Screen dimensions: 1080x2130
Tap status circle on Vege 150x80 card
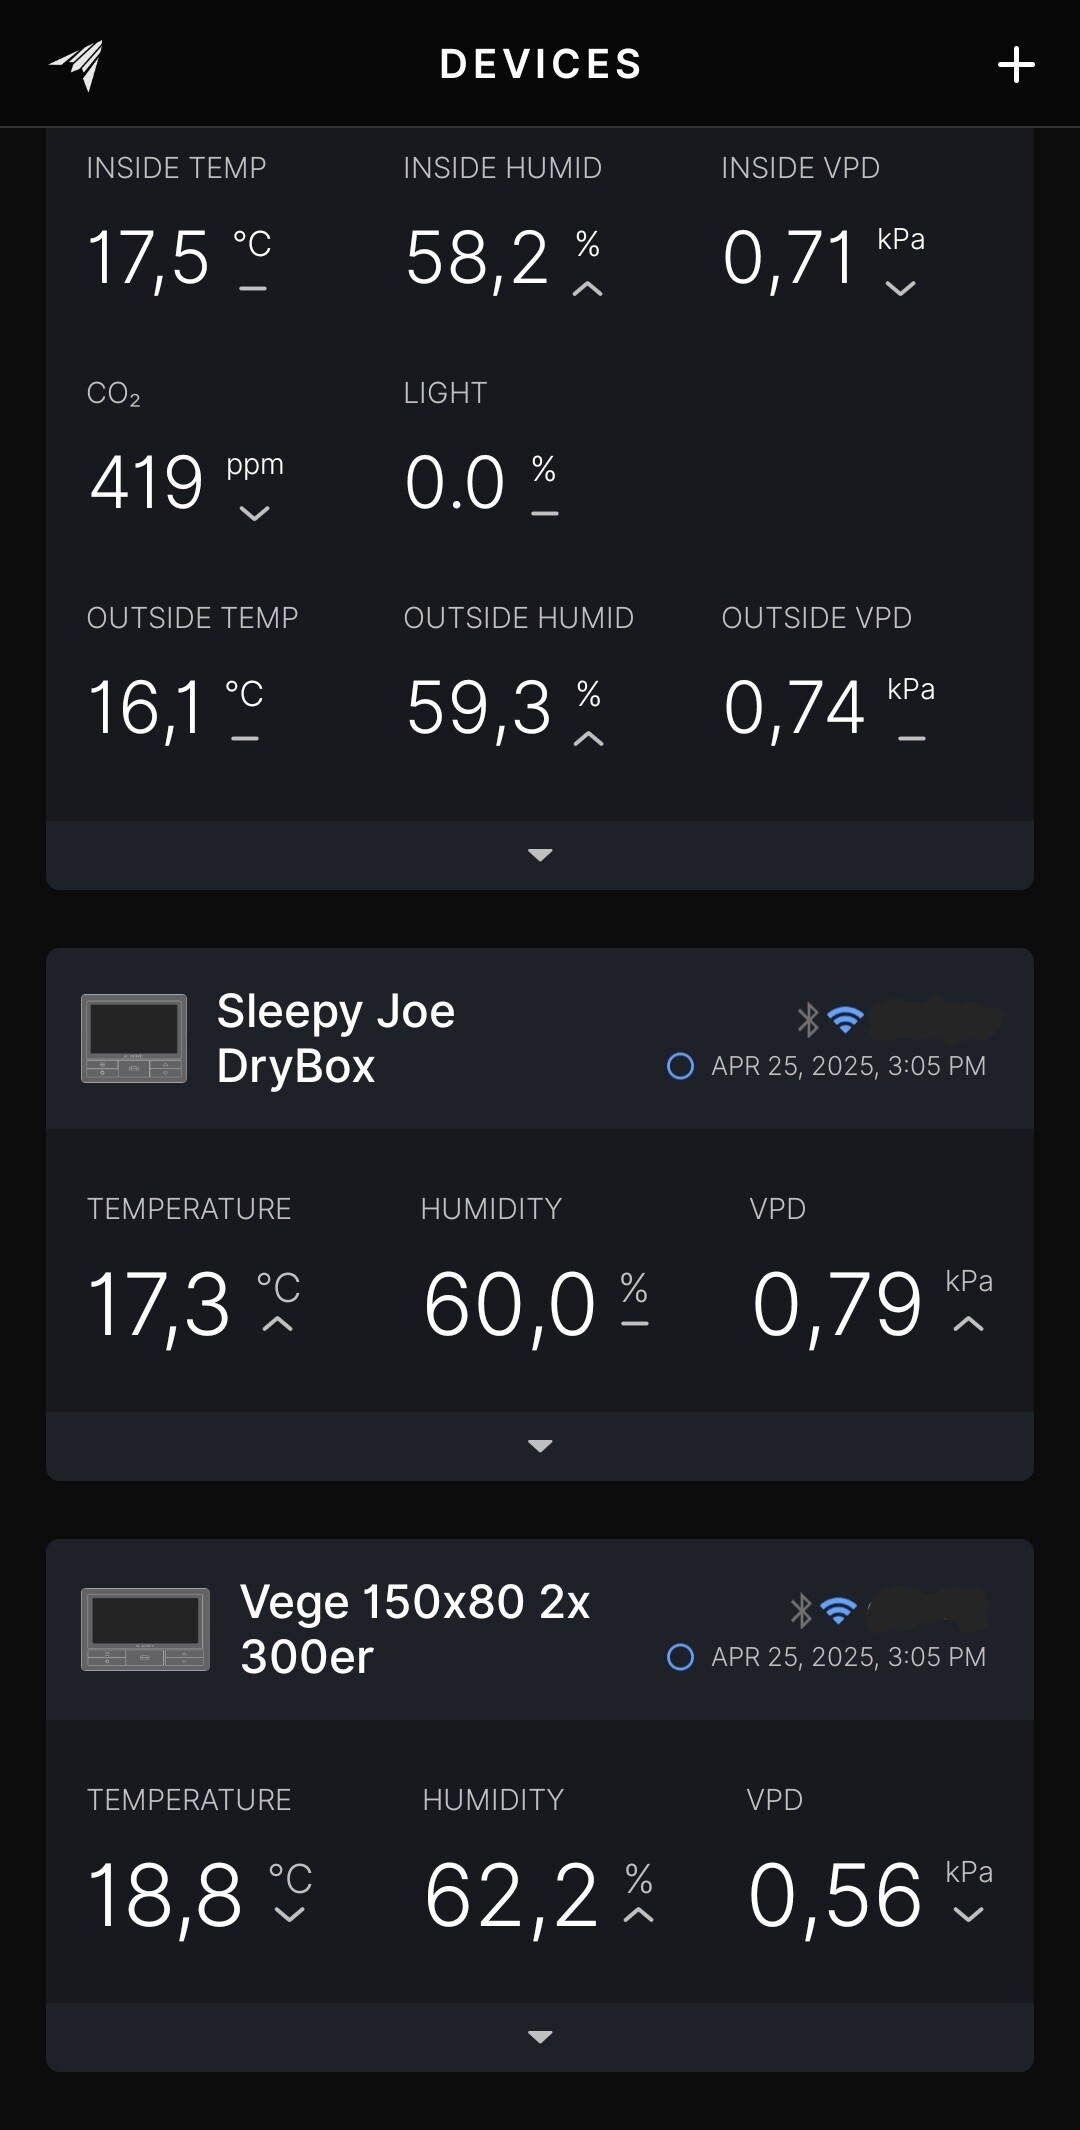click(680, 1657)
